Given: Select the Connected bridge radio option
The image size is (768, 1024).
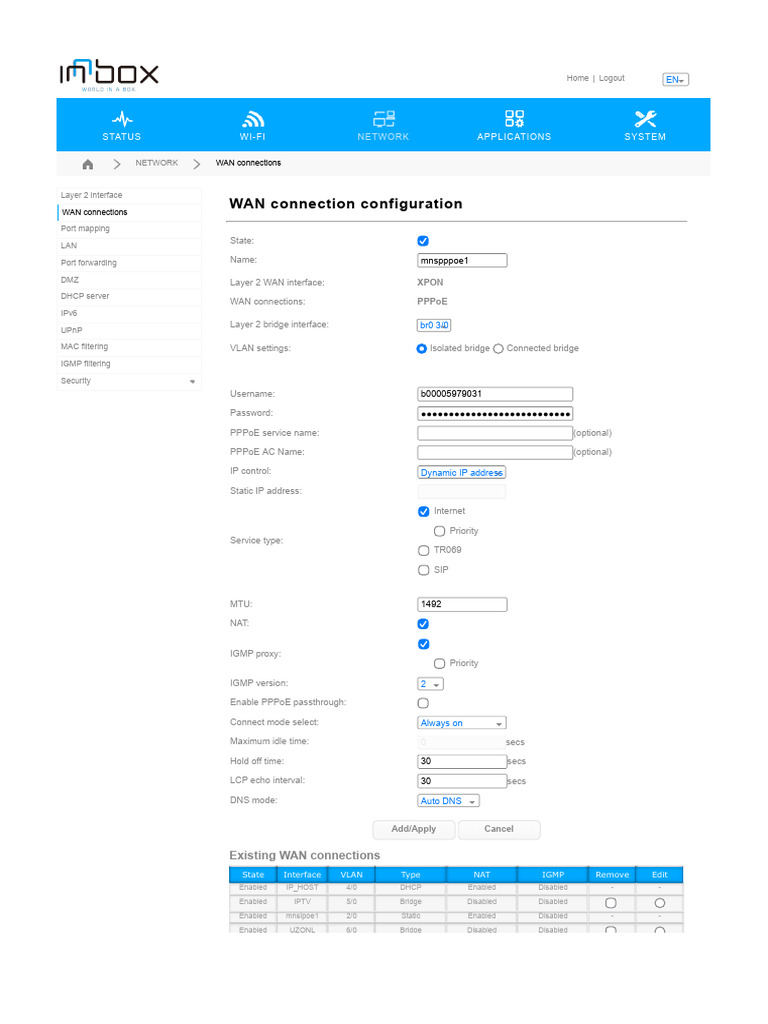Looking at the screenshot, I should coord(498,349).
